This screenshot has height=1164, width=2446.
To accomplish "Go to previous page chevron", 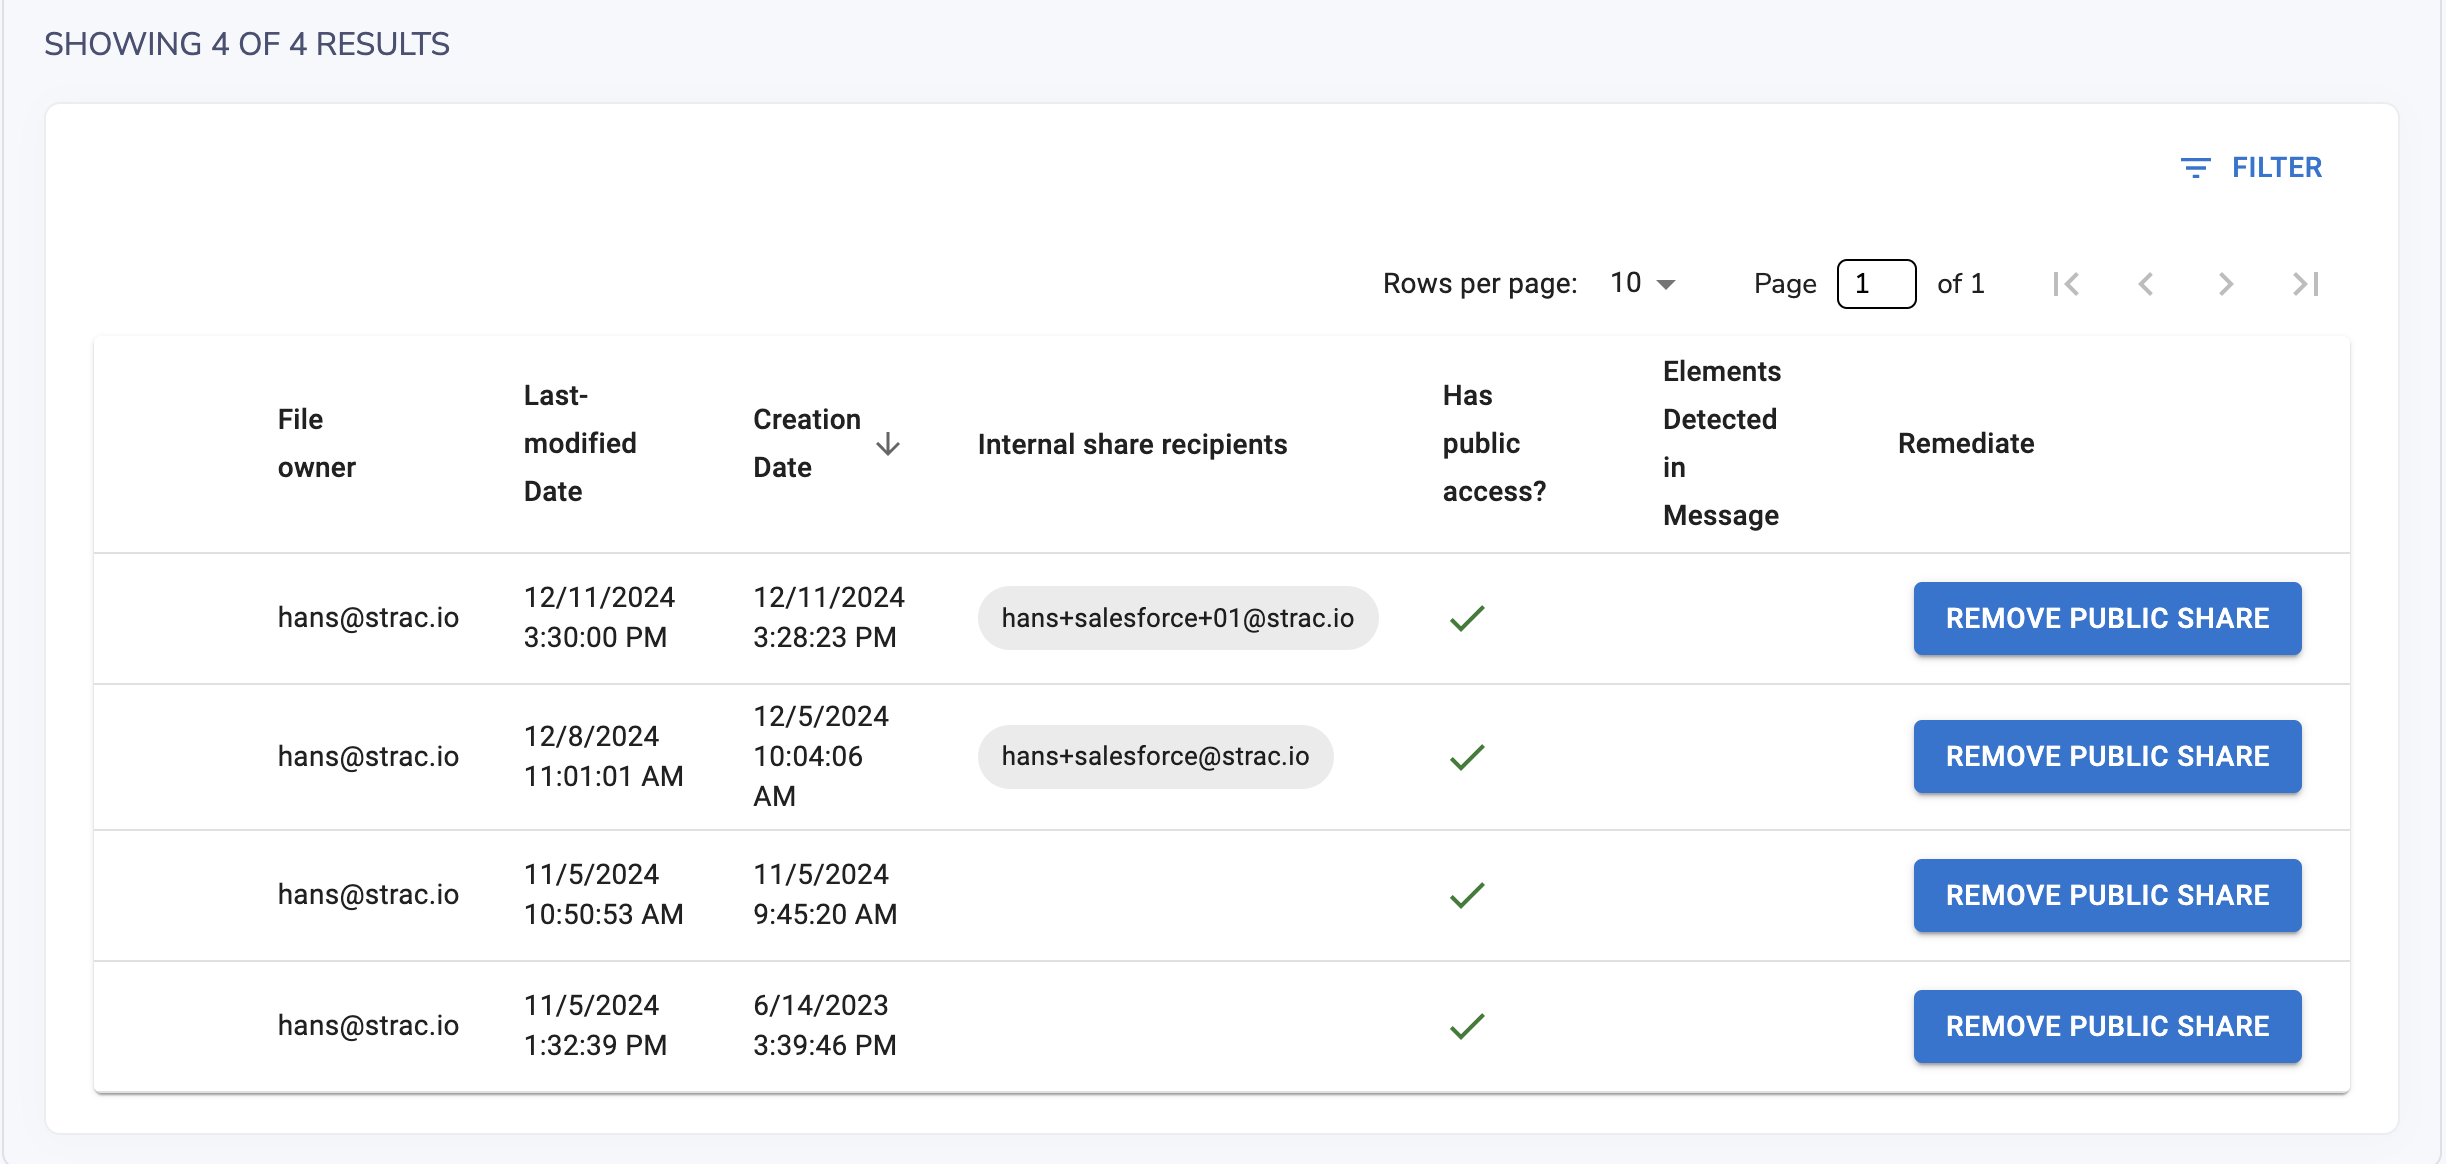I will tap(2146, 284).
